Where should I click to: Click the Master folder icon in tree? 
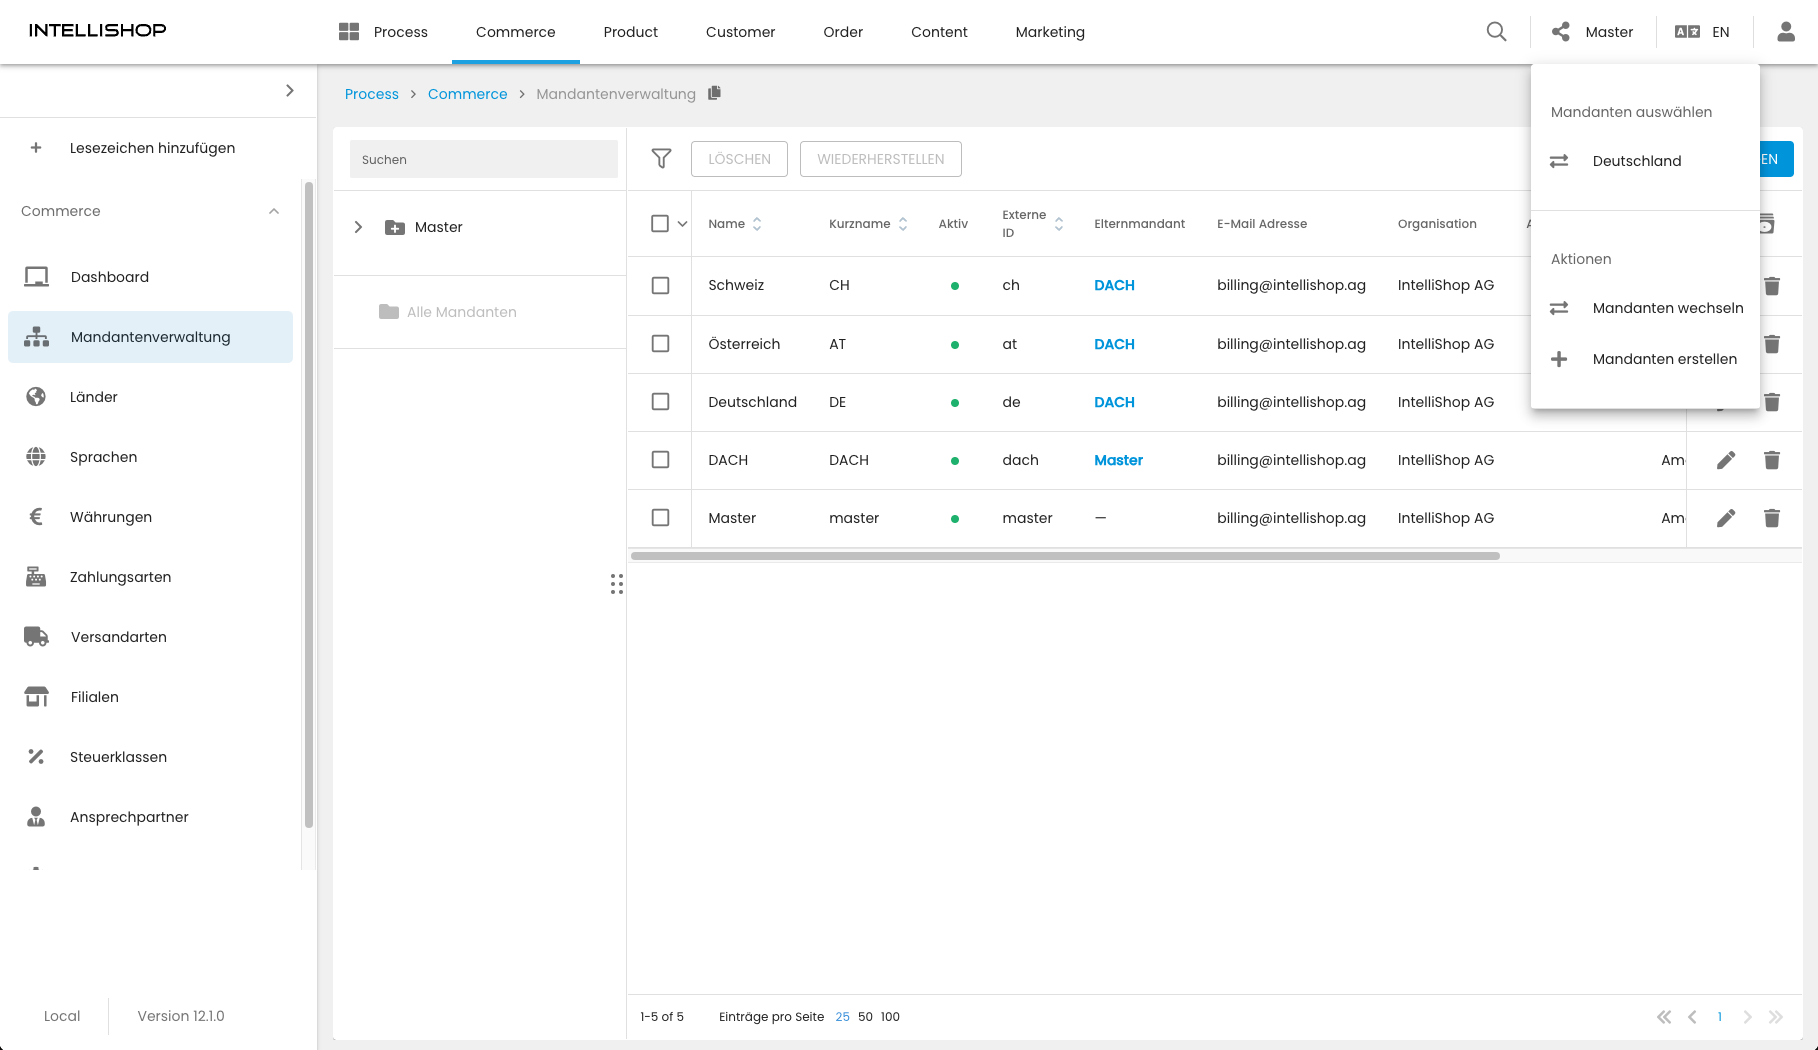pos(395,228)
